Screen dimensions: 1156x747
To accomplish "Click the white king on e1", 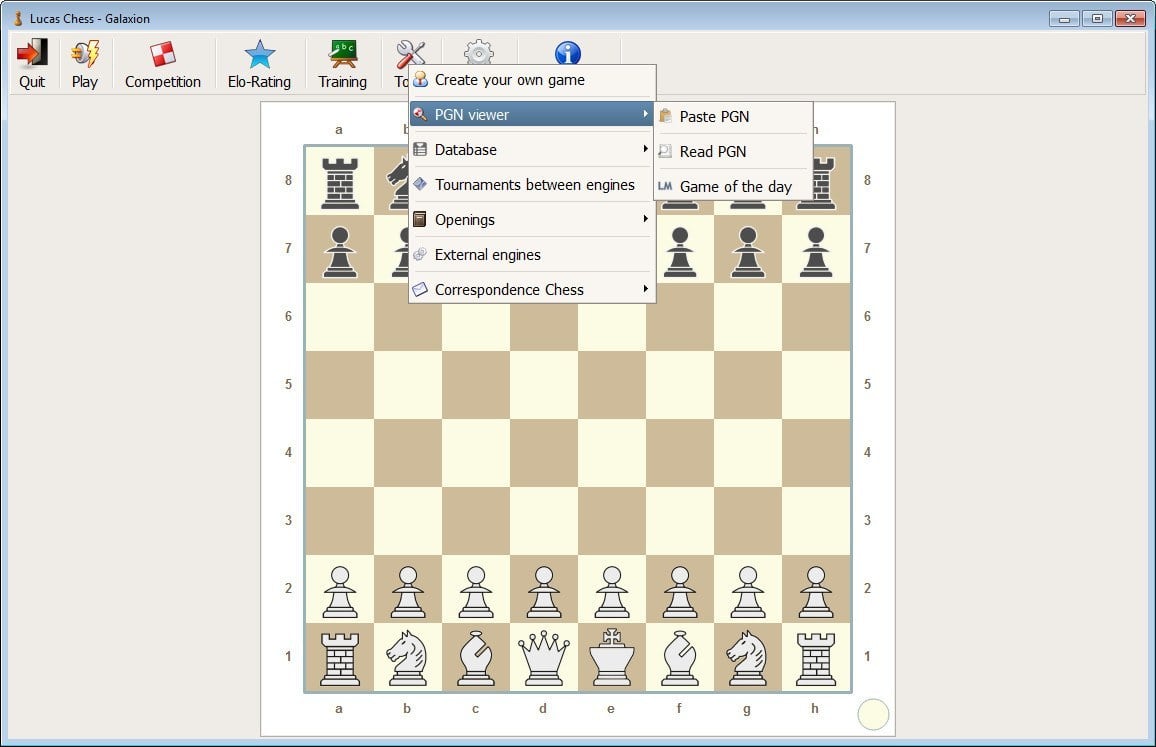I will pos(611,657).
